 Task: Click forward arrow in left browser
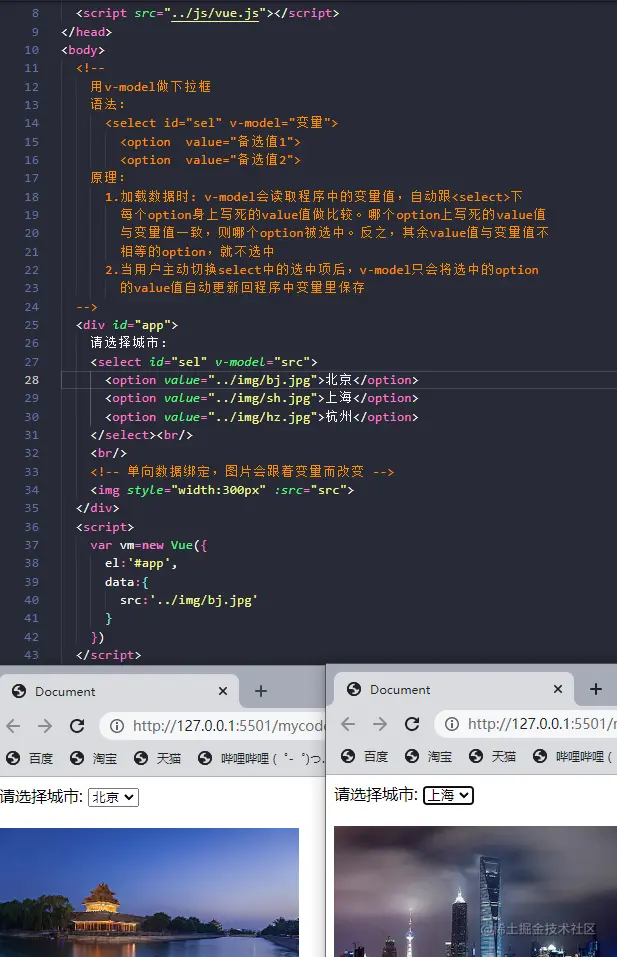[45, 726]
